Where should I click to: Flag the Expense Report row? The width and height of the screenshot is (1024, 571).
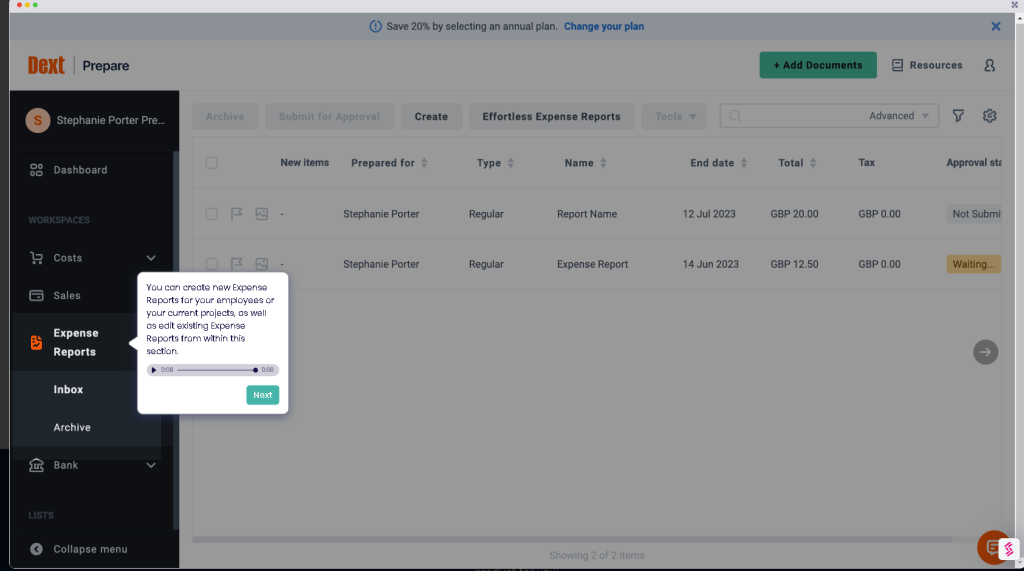click(x=236, y=264)
